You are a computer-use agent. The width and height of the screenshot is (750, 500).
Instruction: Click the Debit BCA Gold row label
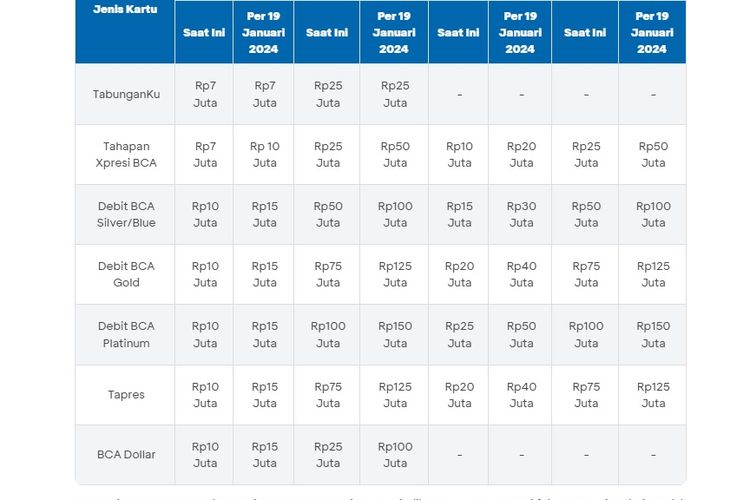click(125, 274)
